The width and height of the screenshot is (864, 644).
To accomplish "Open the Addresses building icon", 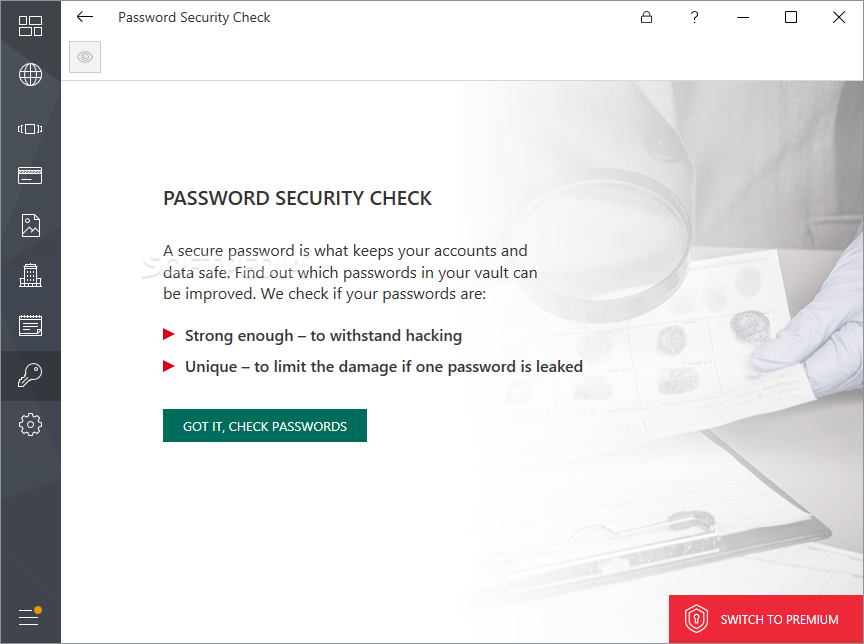I will pyautogui.click(x=30, y=275).
